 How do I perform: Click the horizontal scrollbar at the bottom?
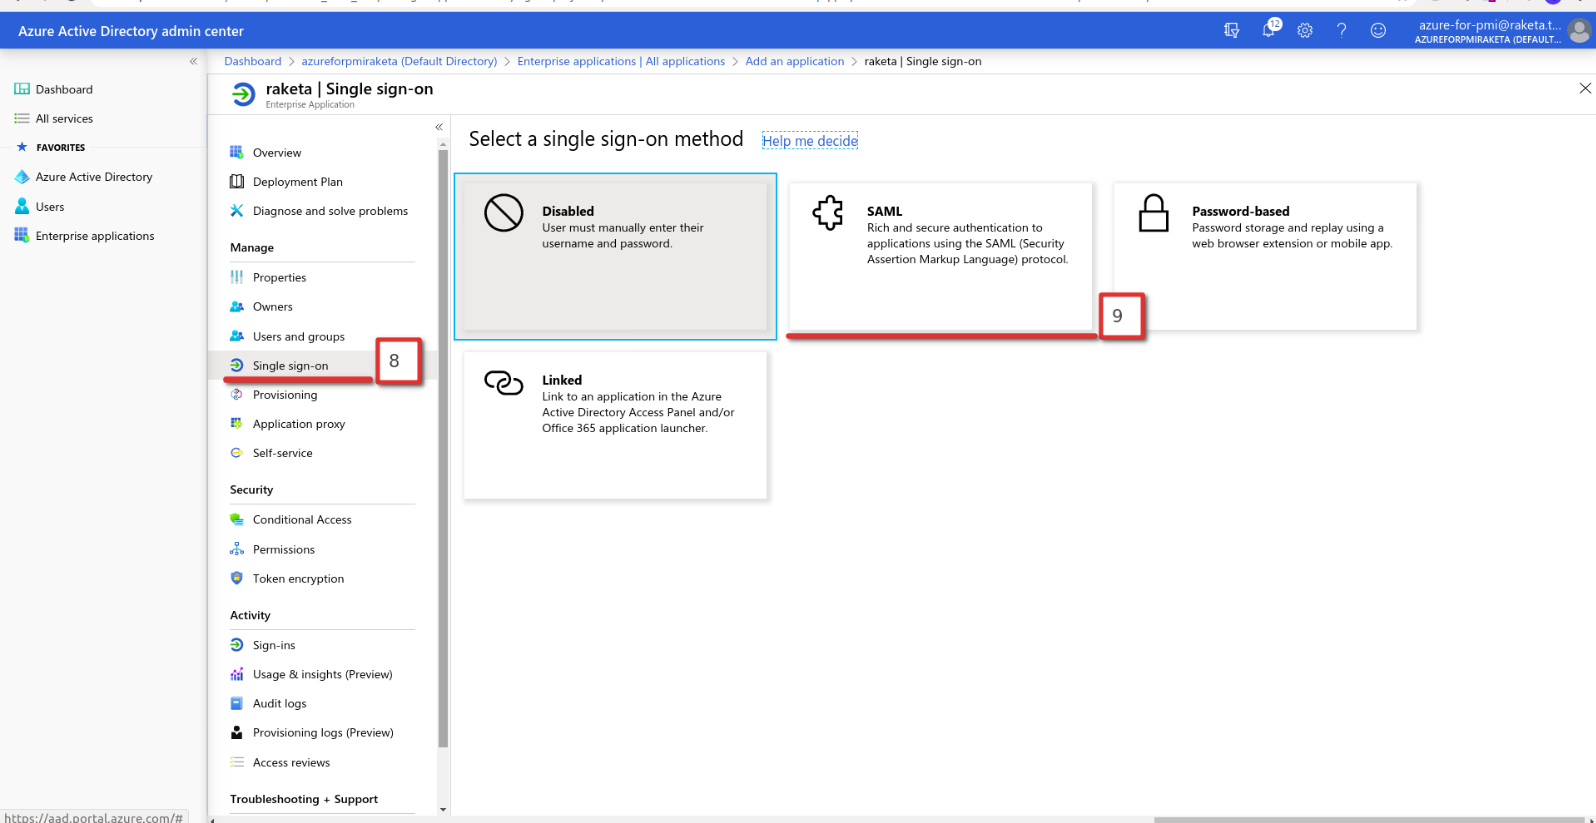pos(1368,819)
